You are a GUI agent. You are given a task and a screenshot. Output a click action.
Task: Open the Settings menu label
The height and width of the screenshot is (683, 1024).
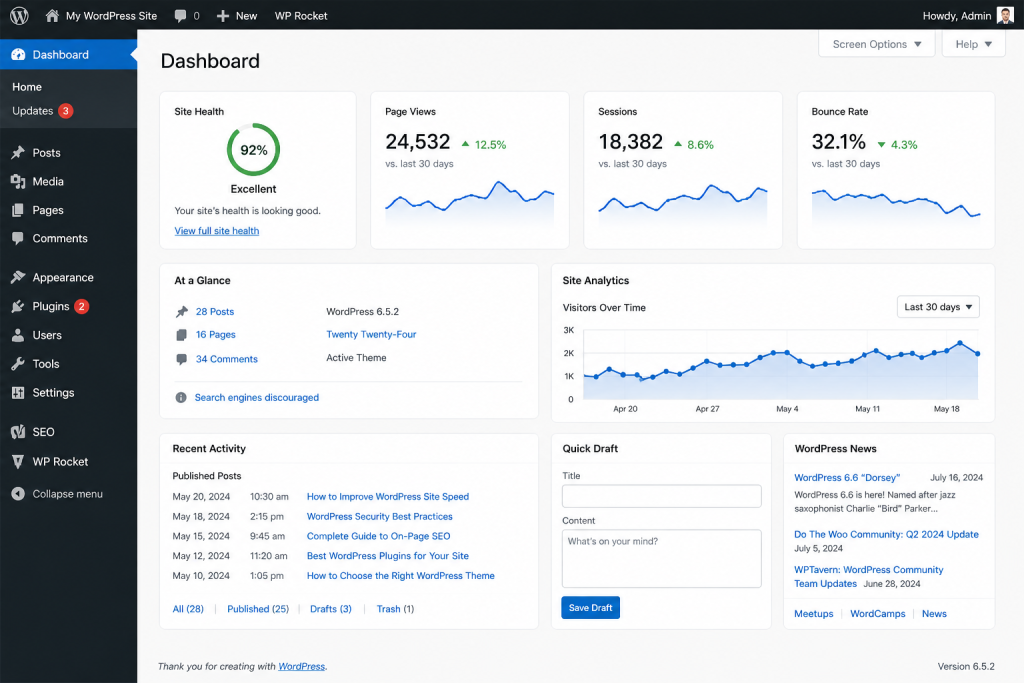(x=54, y=392)
